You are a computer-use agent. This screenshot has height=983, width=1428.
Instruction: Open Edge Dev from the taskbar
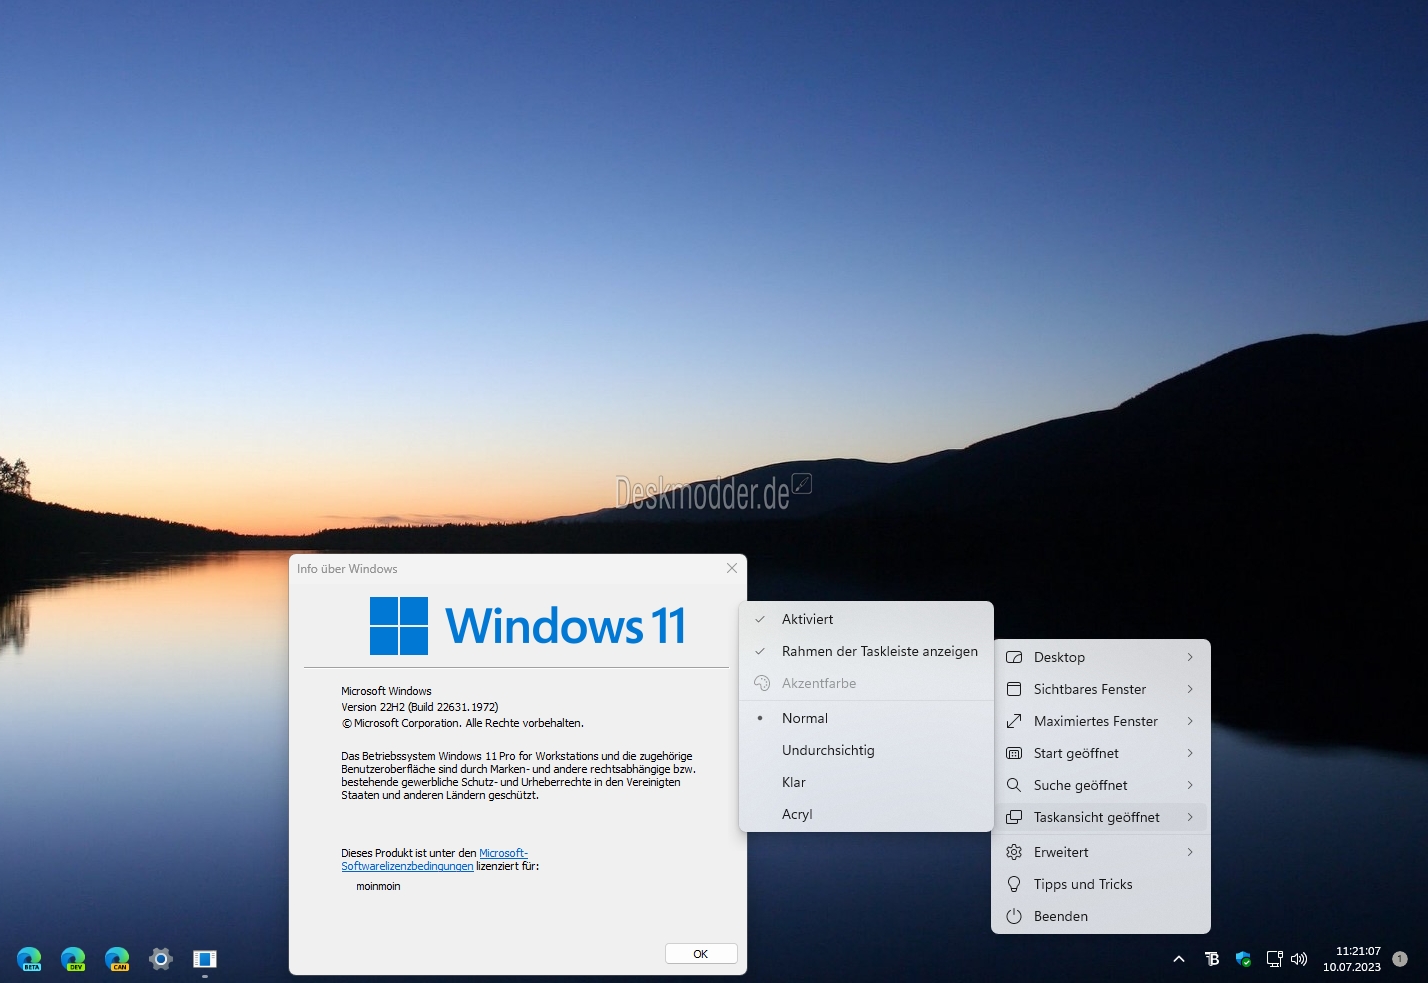[x=73, y=959]
